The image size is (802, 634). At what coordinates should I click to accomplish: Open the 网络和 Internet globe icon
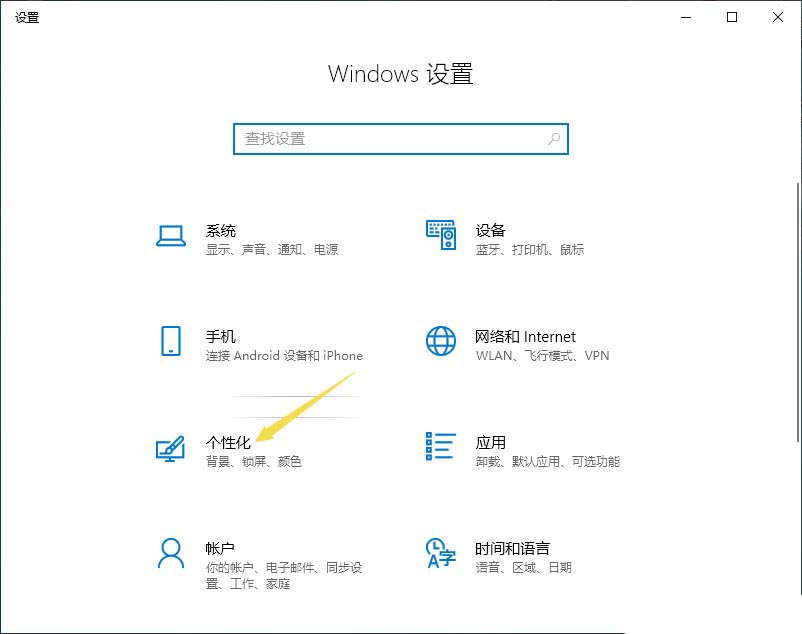point(441,341)
